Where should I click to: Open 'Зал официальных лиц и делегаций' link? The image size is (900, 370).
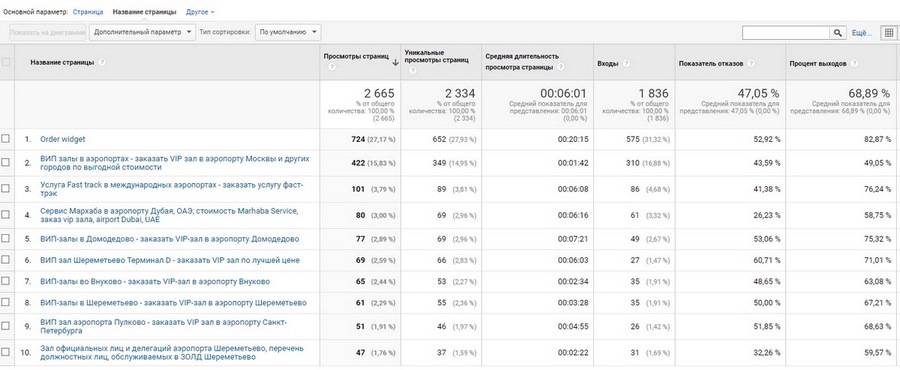(x=172, y=352)
